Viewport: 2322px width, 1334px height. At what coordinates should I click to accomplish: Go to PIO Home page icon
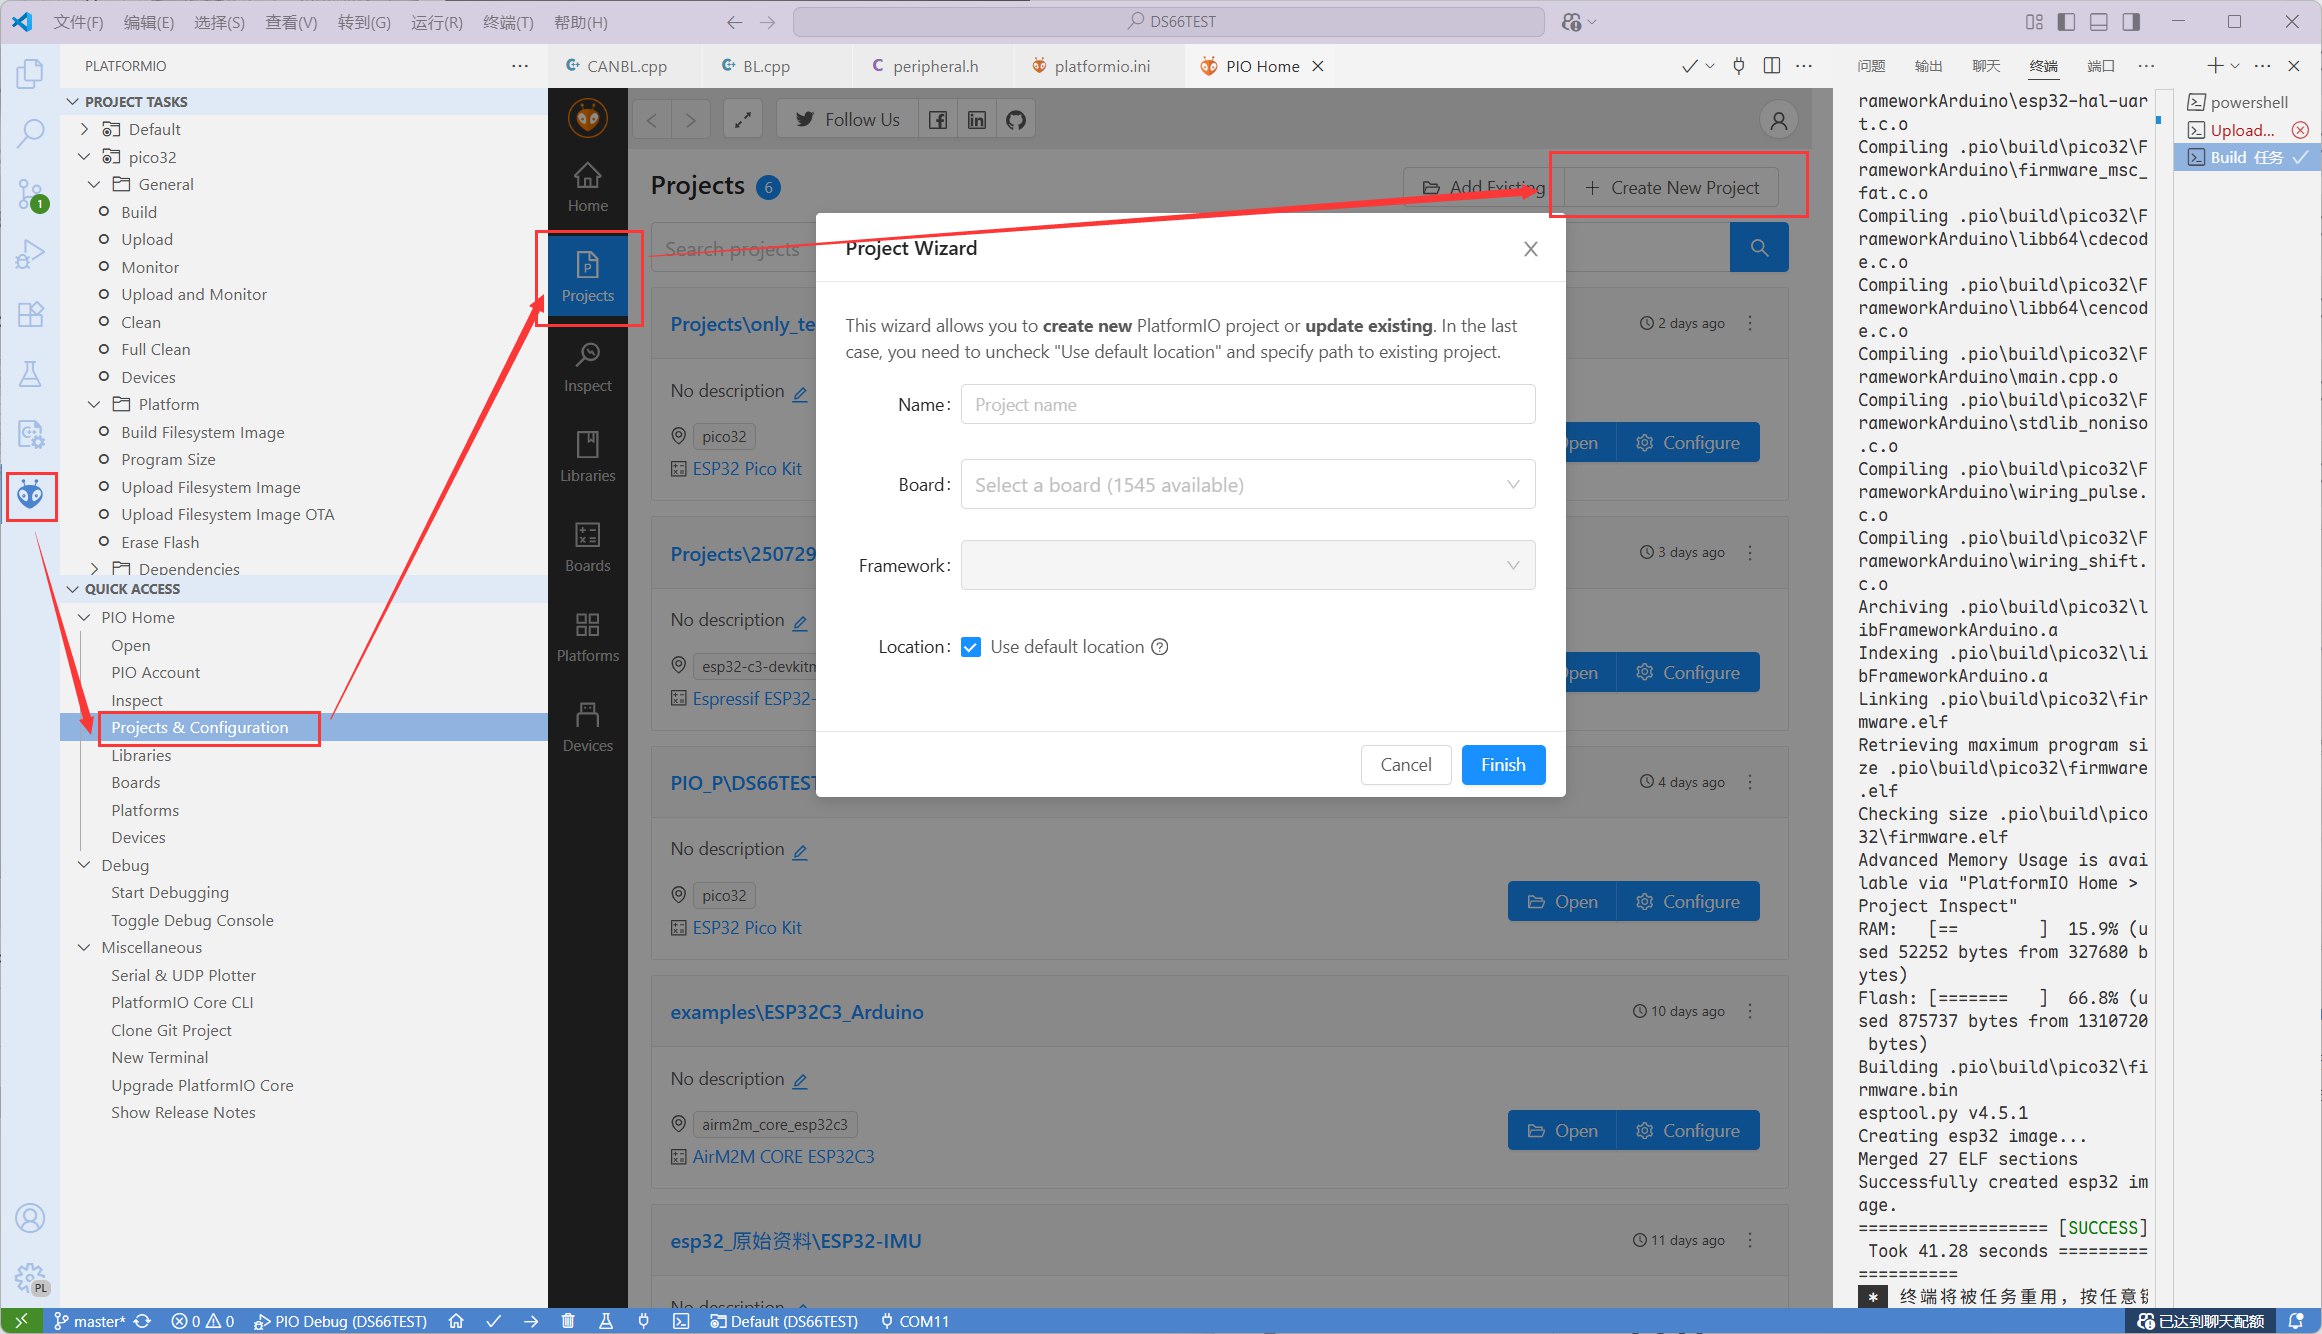point(587,187)
